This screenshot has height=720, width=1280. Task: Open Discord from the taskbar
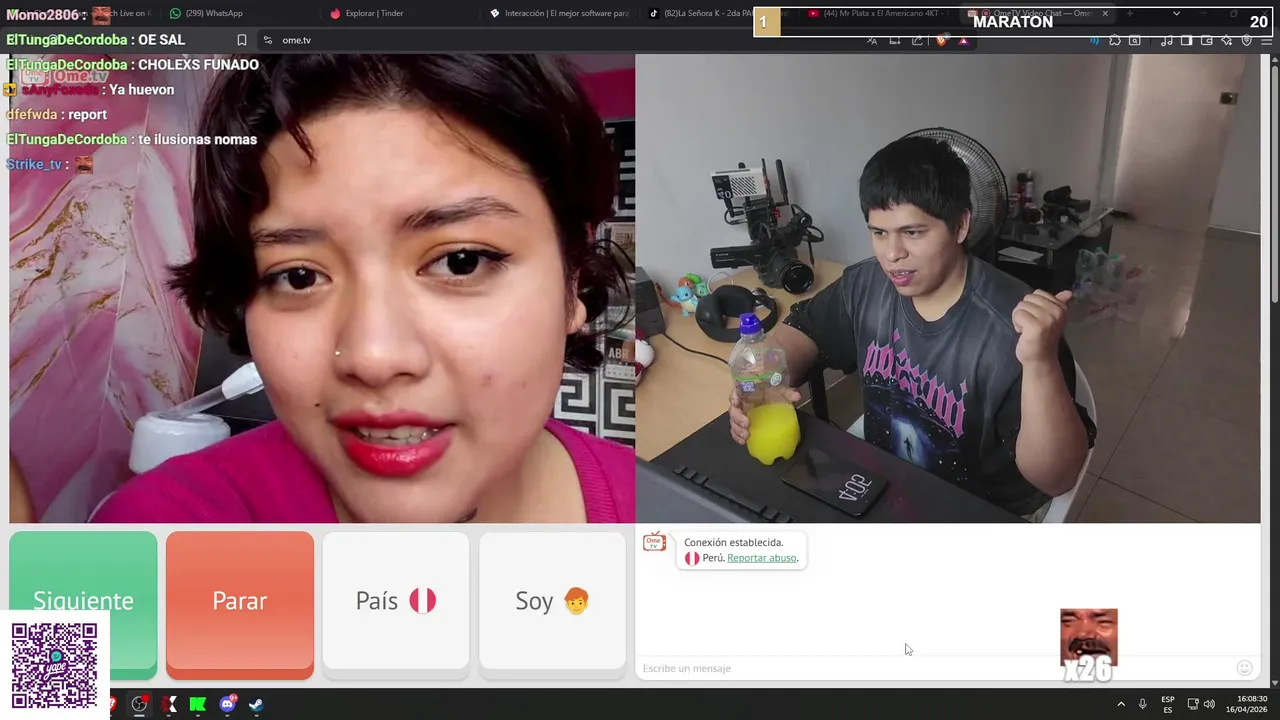pyautogui.click(x=228, y=704)
